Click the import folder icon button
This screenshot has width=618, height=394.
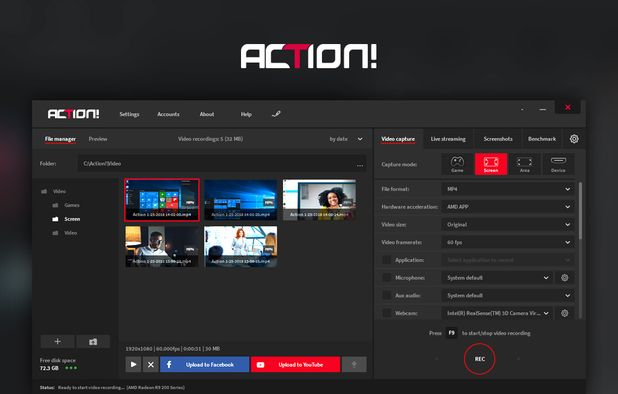tap(93, 342)
